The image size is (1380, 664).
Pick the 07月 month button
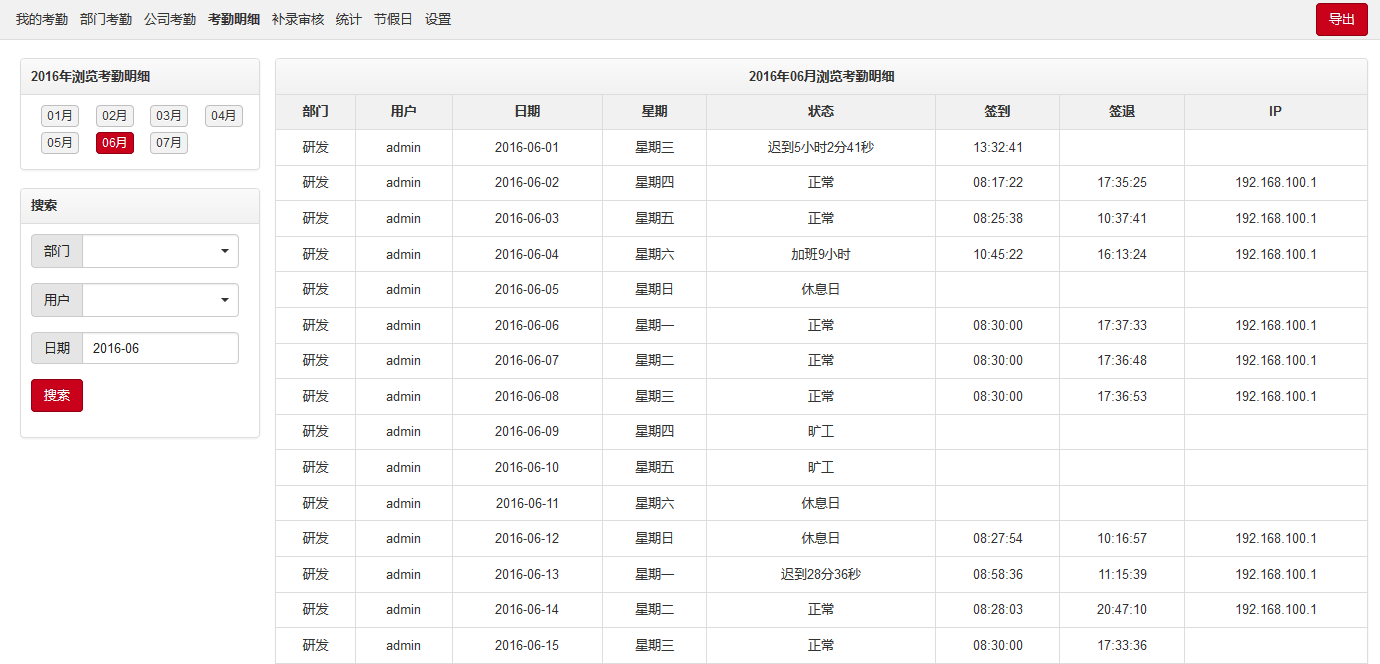coord(169,143)
